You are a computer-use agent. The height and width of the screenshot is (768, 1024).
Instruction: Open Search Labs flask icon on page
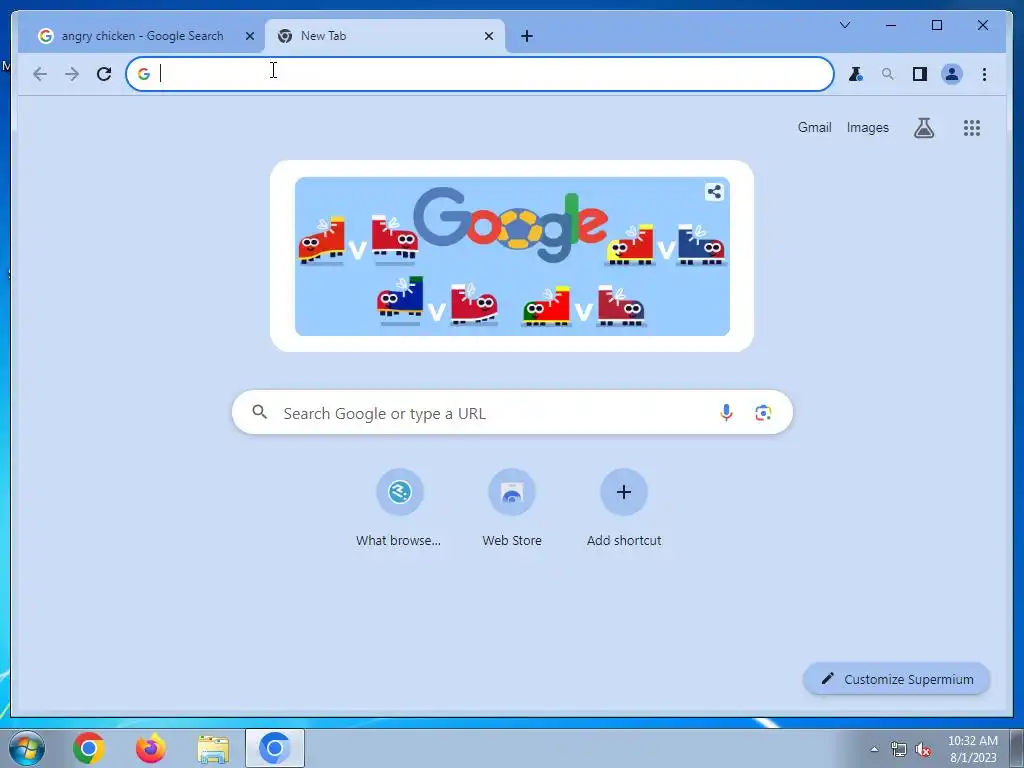[x=923, y=128]
